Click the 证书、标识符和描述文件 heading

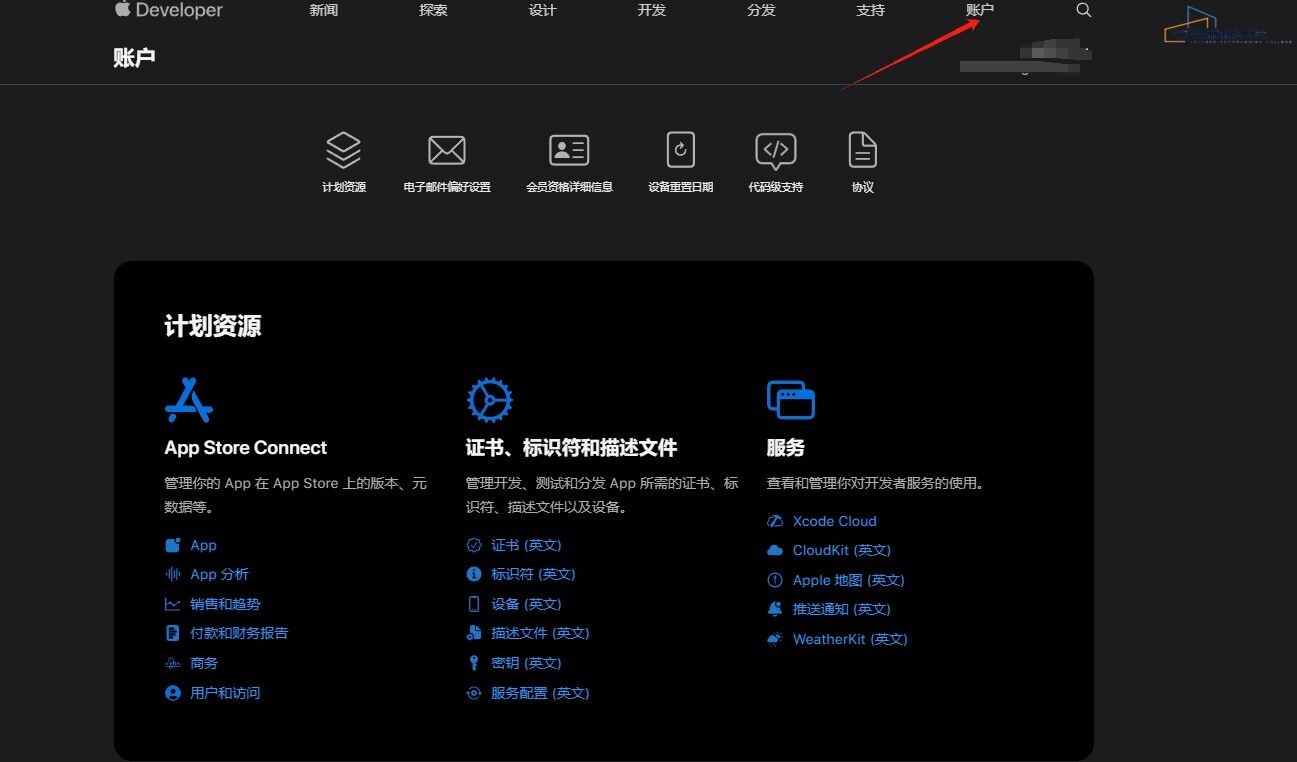pyautogui.click(x=571, y=448)
